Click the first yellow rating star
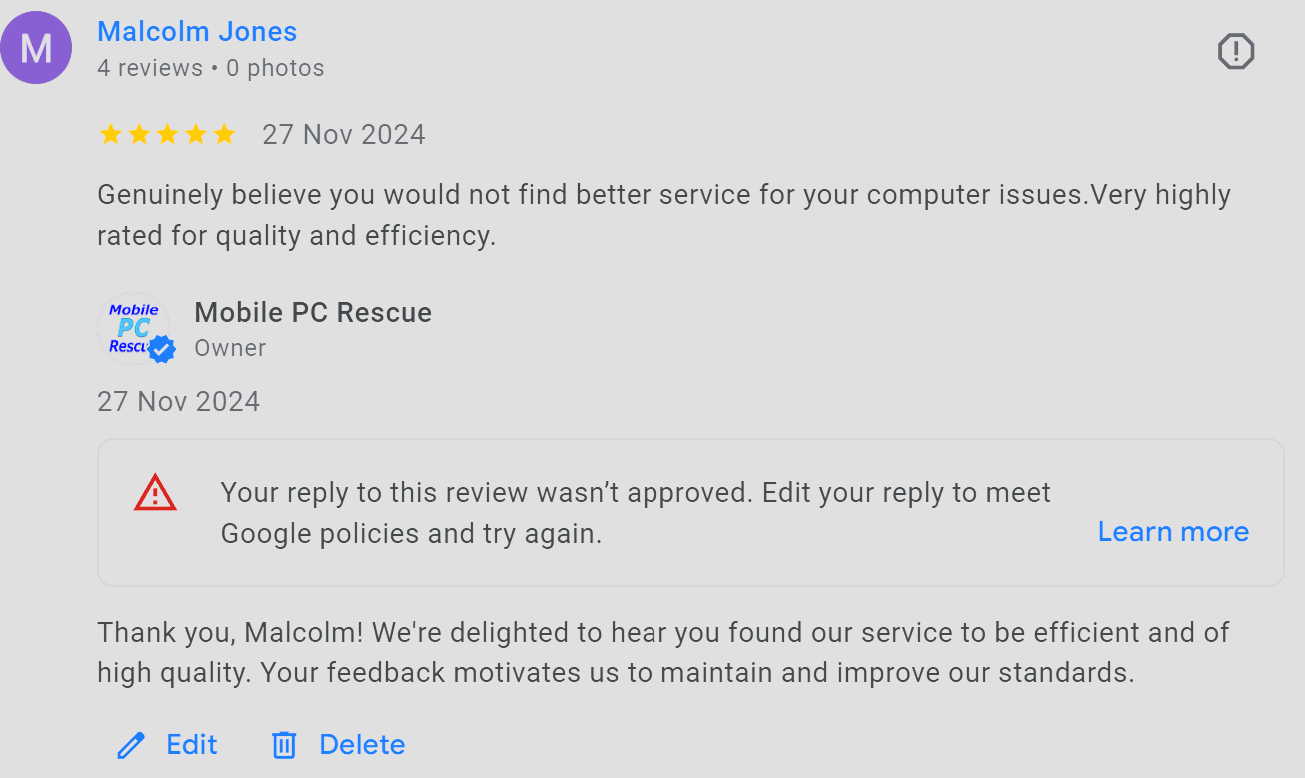This screenshot has width=1305, height=778. tap(110, 135)
